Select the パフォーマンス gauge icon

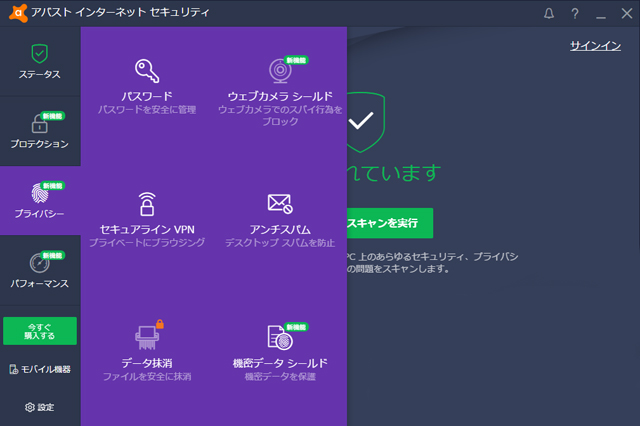point(40,263)
